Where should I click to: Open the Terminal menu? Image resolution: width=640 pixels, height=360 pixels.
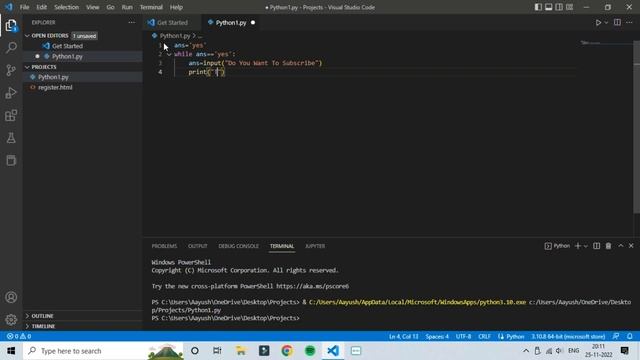(x=151, y=7)
